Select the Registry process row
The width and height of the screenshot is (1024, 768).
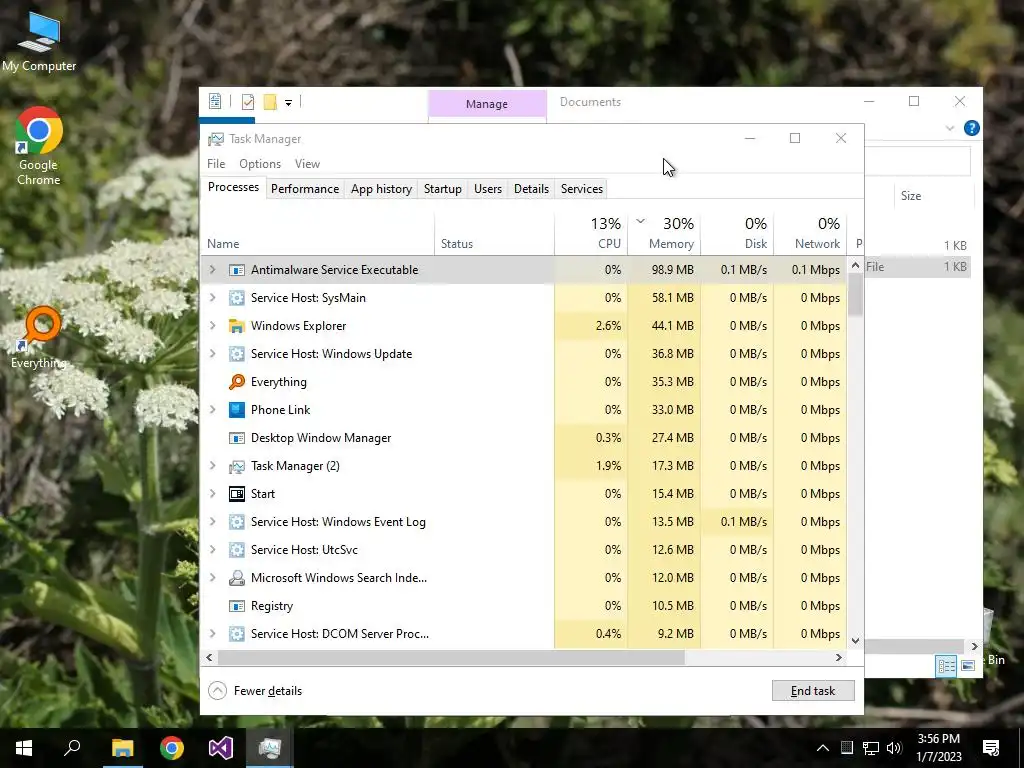pyautogui.click(x=524, y=605)
